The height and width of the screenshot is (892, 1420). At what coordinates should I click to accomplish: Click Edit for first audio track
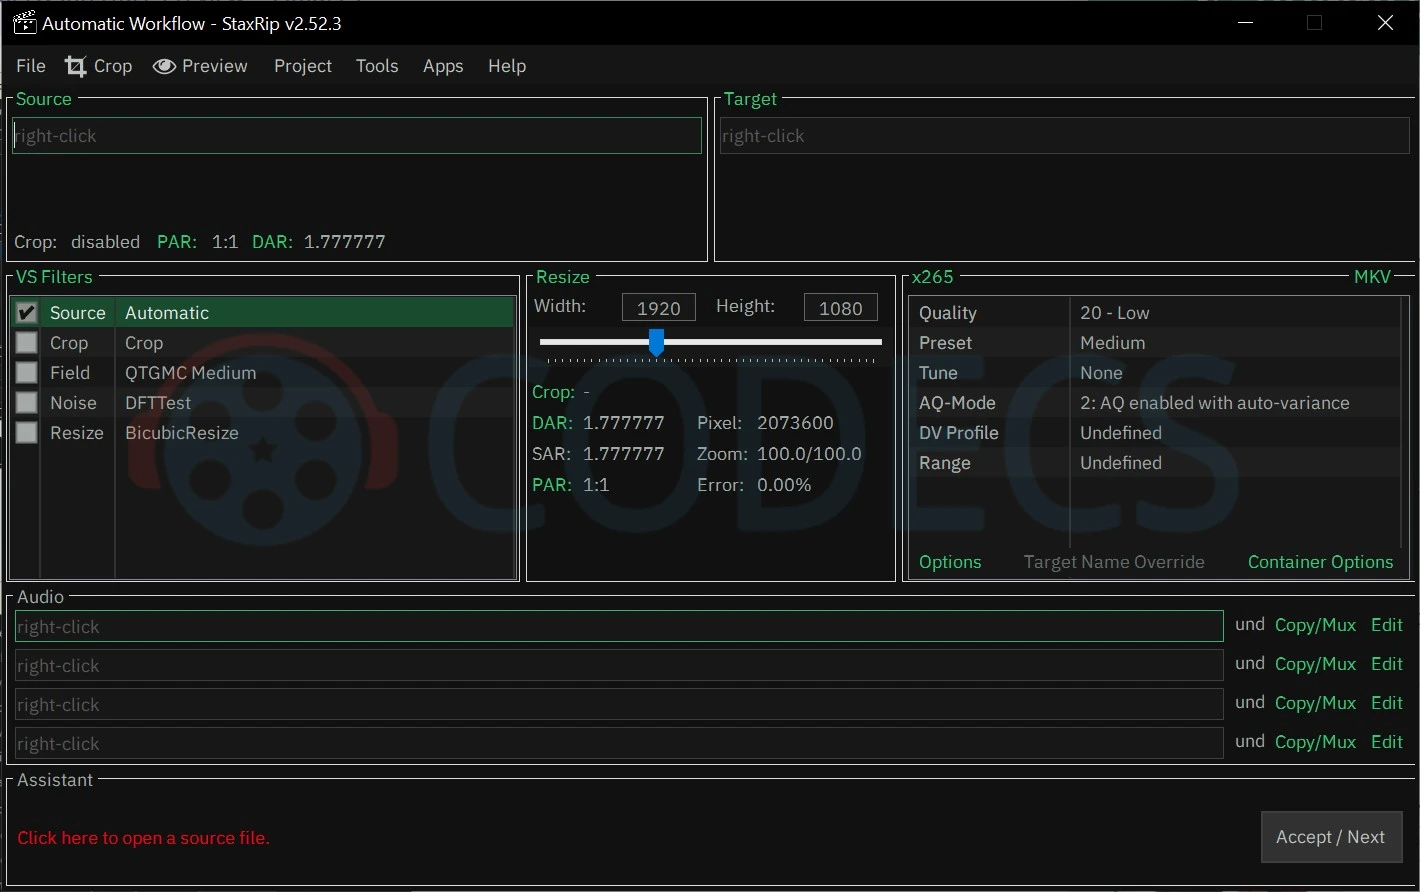click(1387, 625)
